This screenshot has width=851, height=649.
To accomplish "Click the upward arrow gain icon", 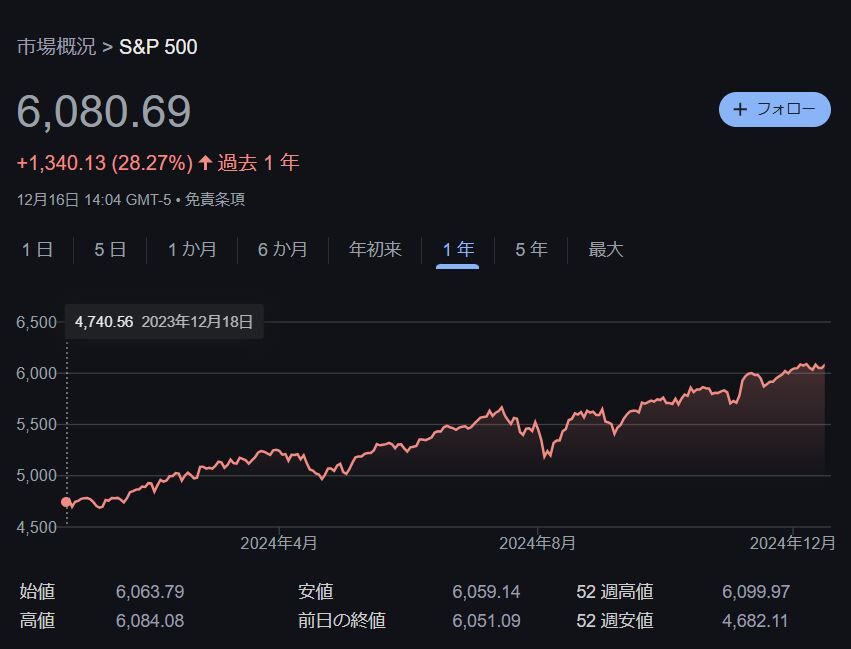I will point(205,163).
